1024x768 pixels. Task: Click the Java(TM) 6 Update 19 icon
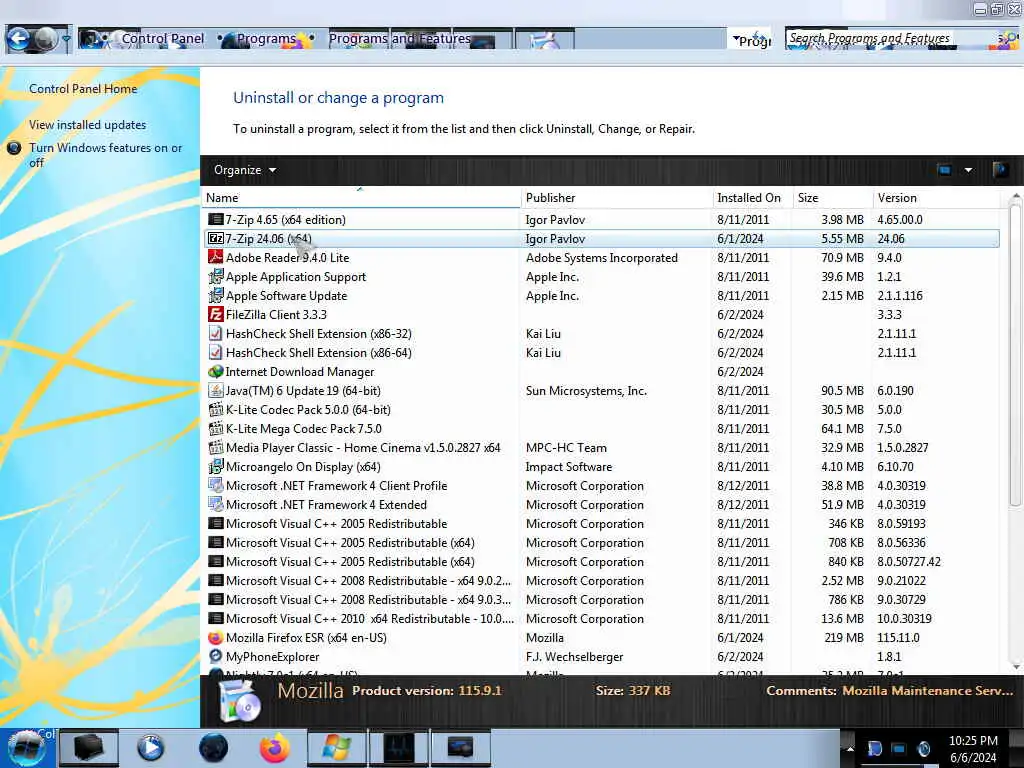coord(215,391)
